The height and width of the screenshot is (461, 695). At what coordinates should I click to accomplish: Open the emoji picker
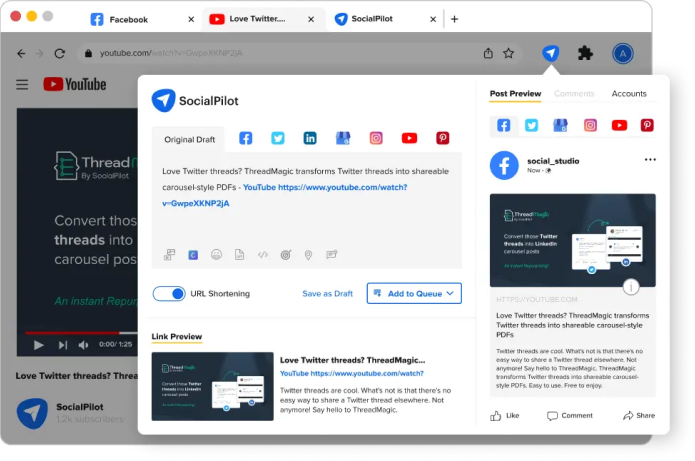click(x=216, y=254)
